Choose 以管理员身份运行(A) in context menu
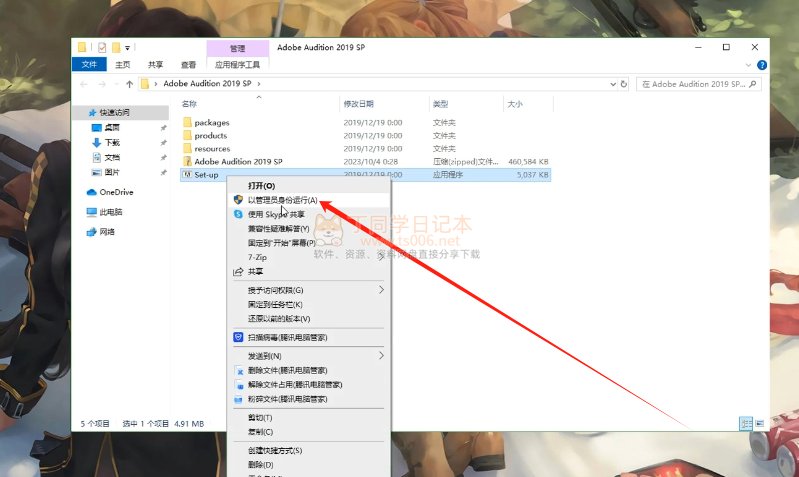The width and height of the screenshot is (799, 477). [x=282, y=200]
